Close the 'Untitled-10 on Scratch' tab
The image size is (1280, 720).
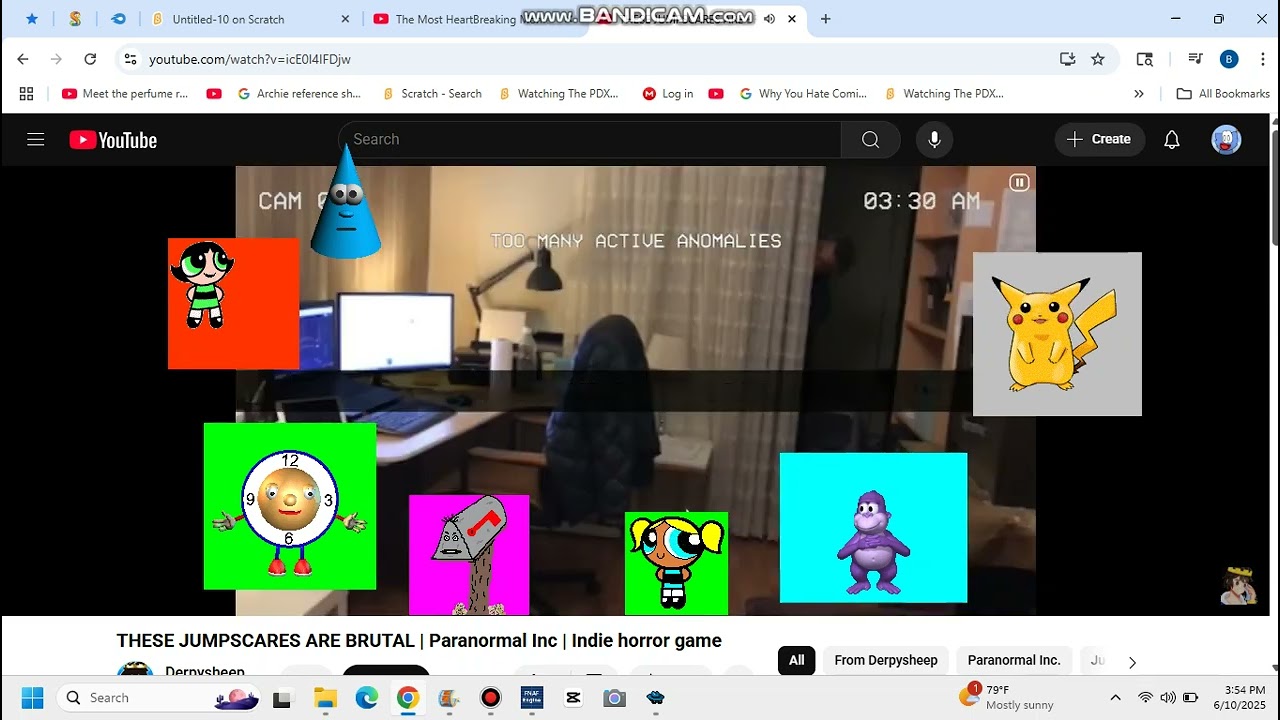(x=346, y=19)
